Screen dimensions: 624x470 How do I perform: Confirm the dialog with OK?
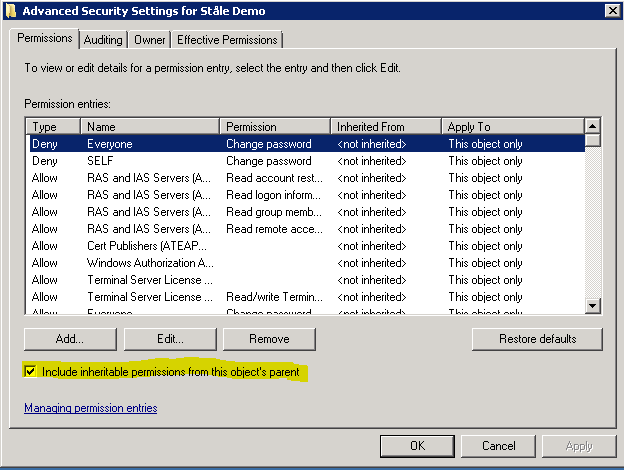pyautogui.click(x=417, y=446)
